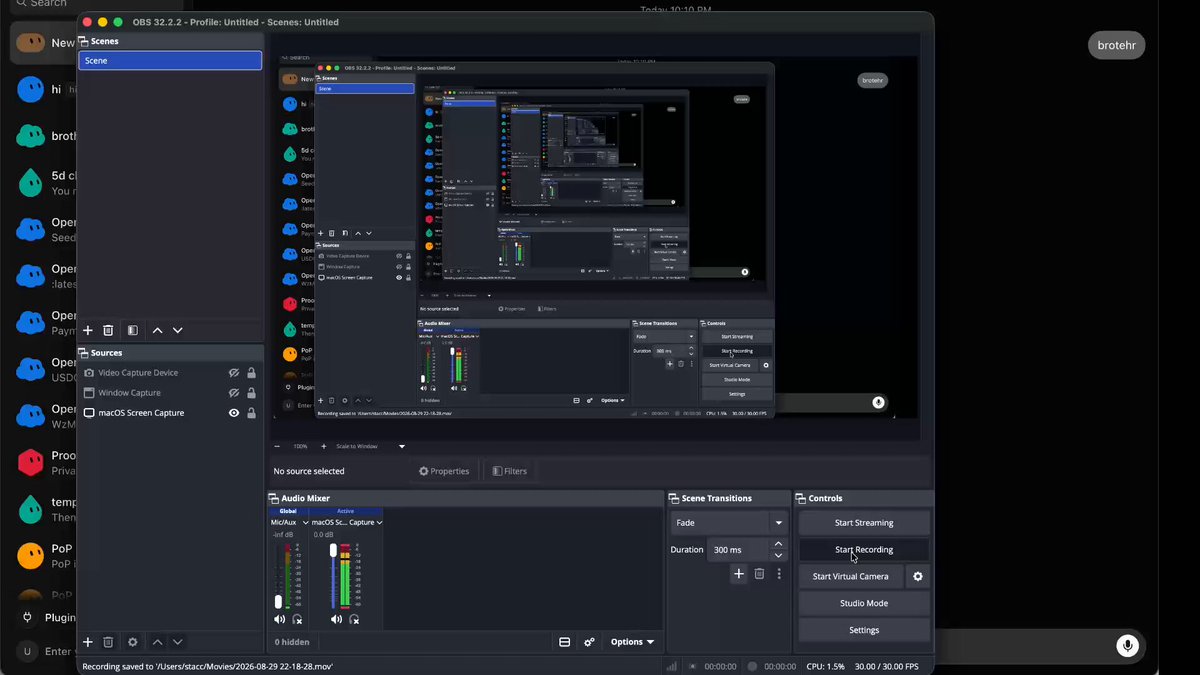Open source properties gear in Sources toolbar
This screenshot has width=1200, height=675.
point(133,642)
